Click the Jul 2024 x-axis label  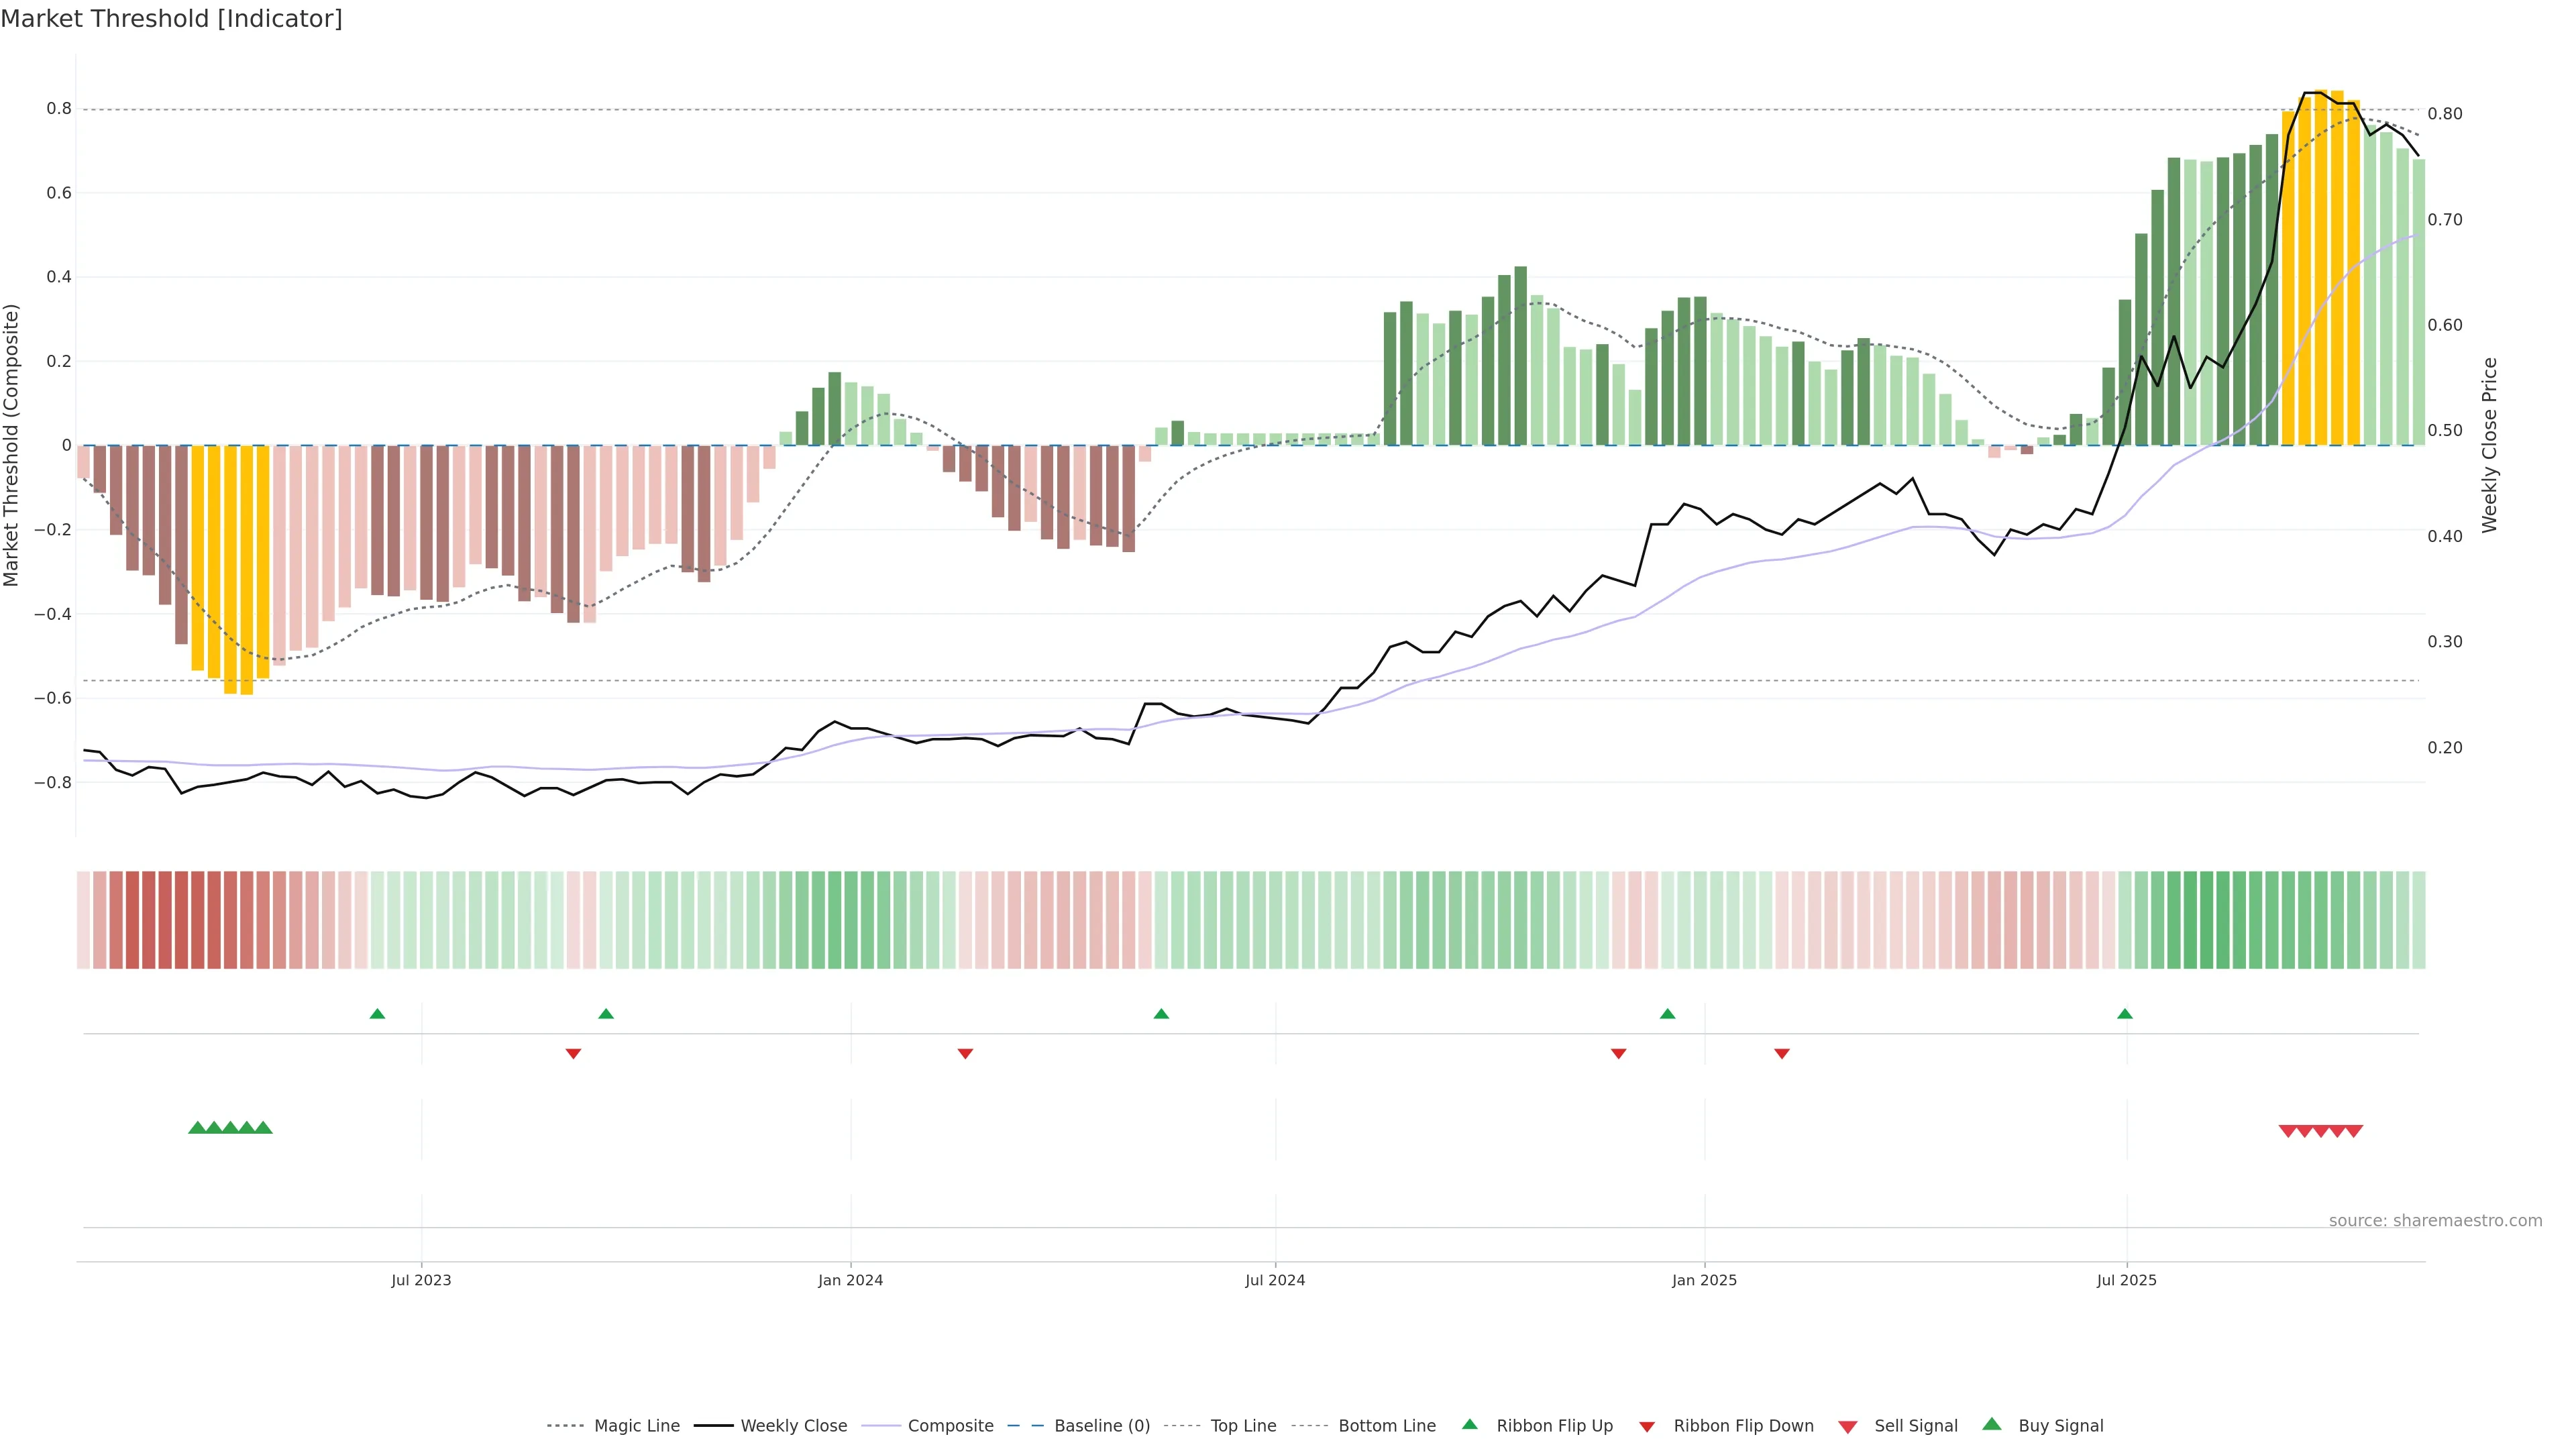[x=1275, y=1280]
